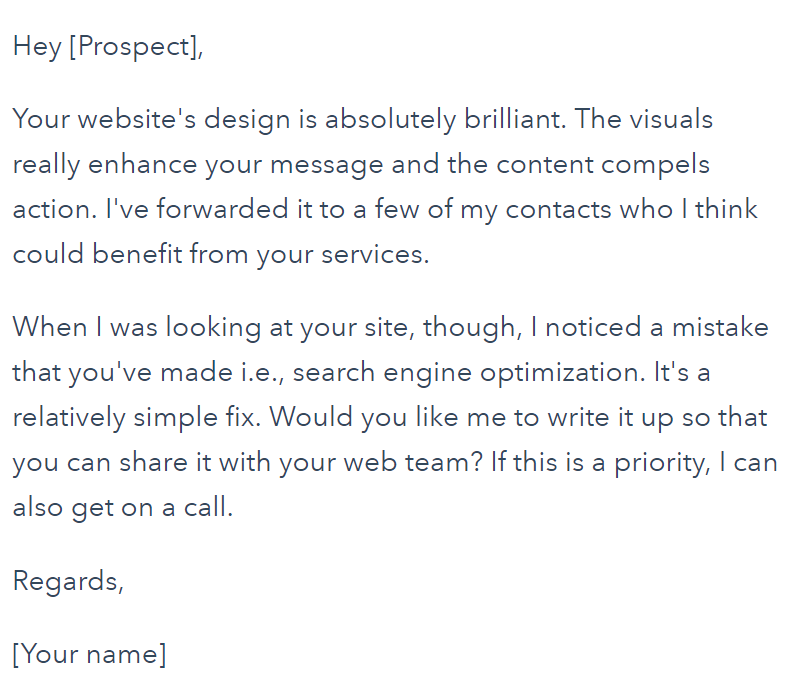Click 'also get on a call.' line
The width and height of the screenshot is (789, 689).
click(x=123, y=508)
